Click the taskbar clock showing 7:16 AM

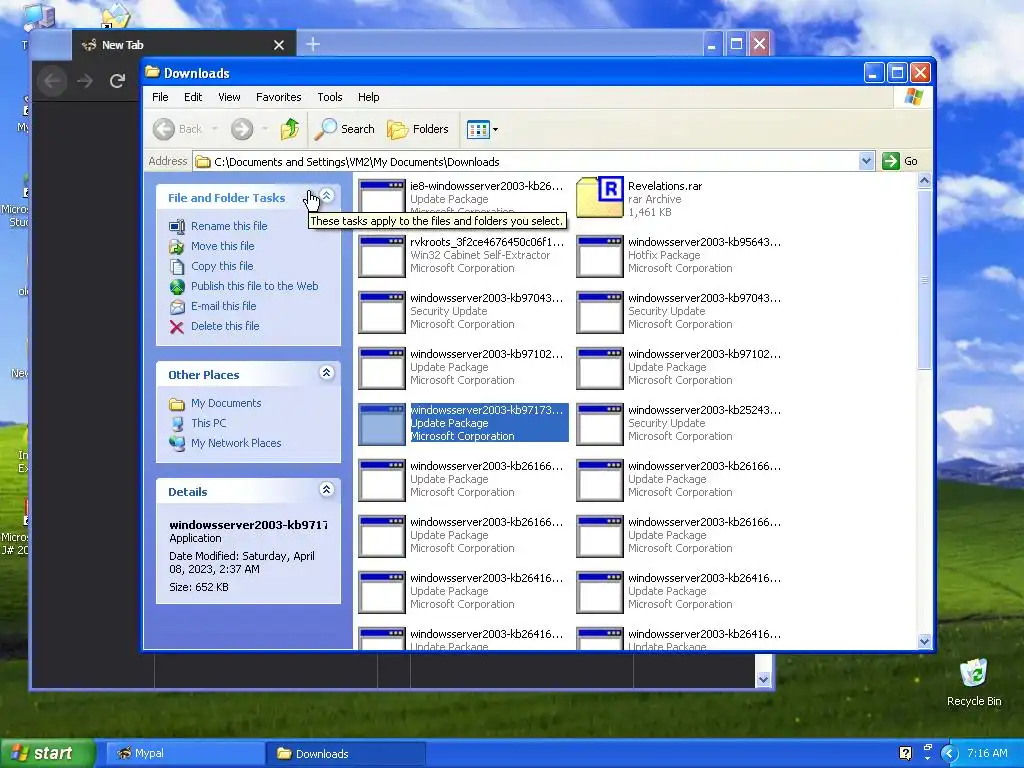[987, 753]
